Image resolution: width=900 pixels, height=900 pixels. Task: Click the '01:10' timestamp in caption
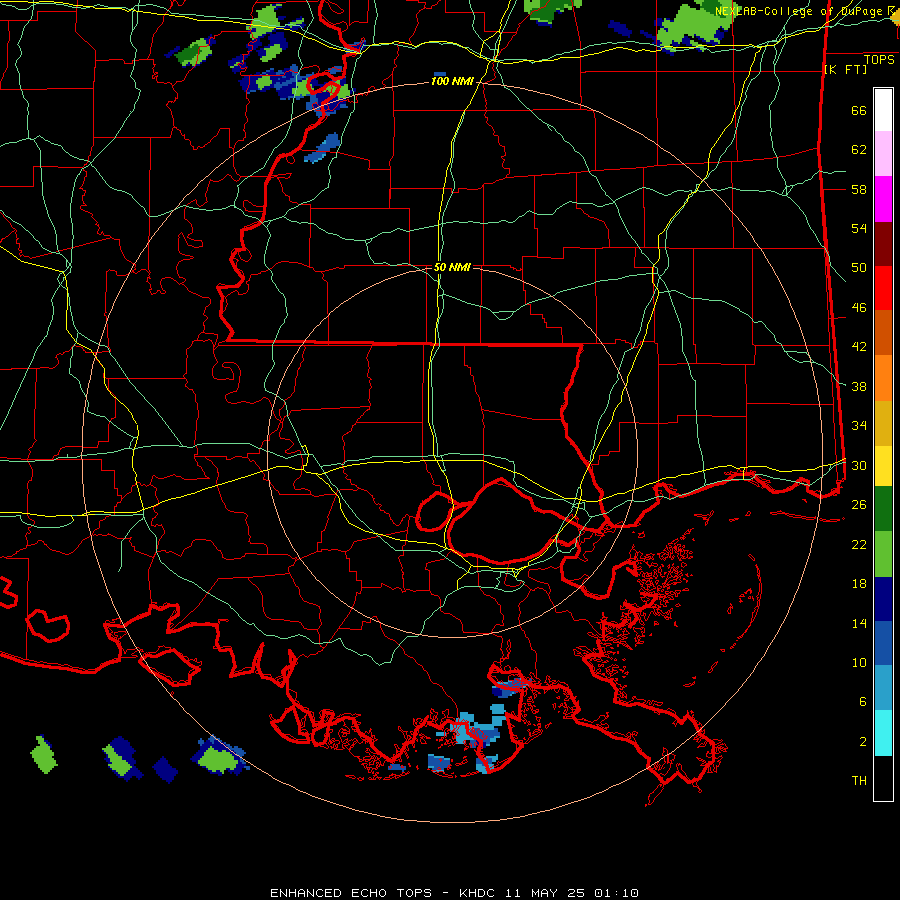pyautogui.click(x=616, y=893)
